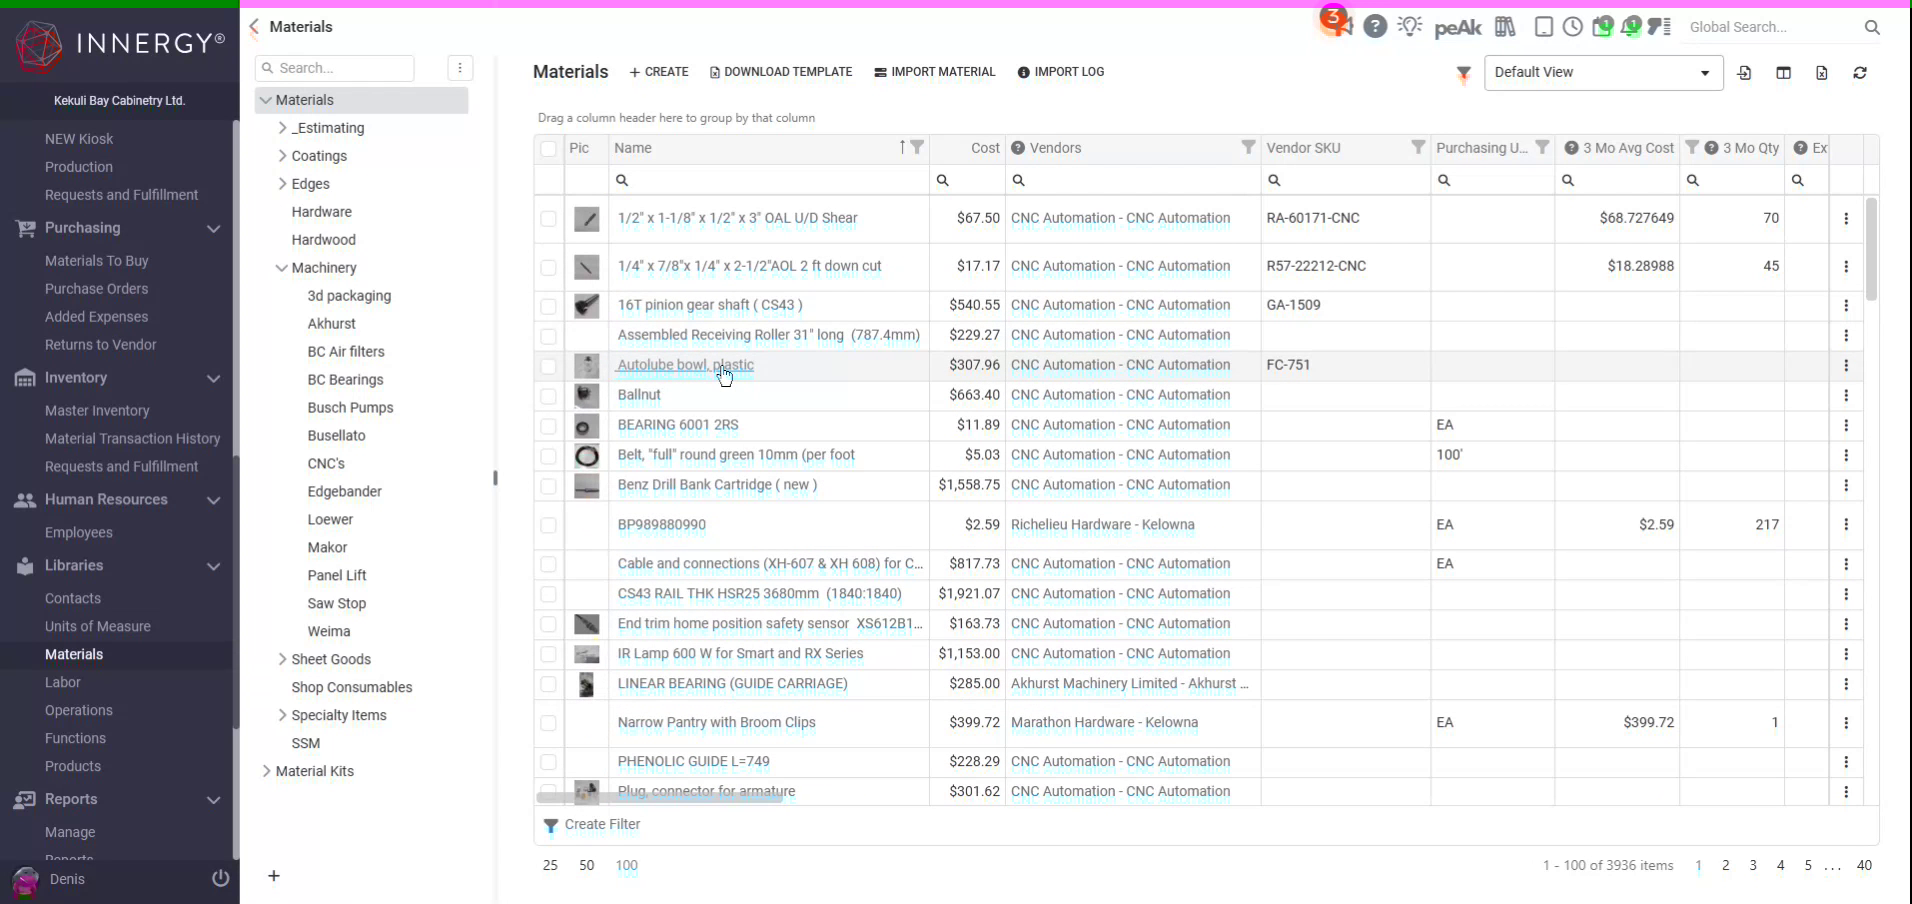Click the clock history icon
Image resolution: width=1912 pixels, height=904 pixels.
point(1573,27)
